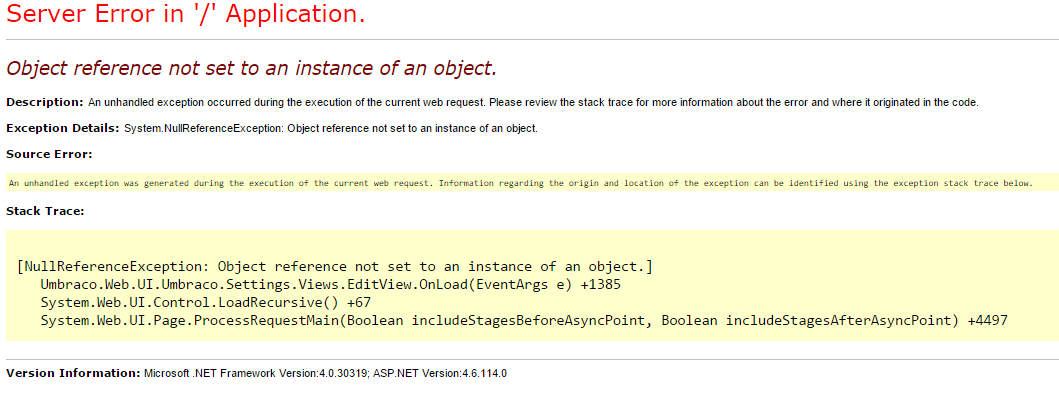1059x395 pixels.
Task: Click the Control.LoadRecursive() +67 line
Action: pyautogui.click(x=205, y=302)
